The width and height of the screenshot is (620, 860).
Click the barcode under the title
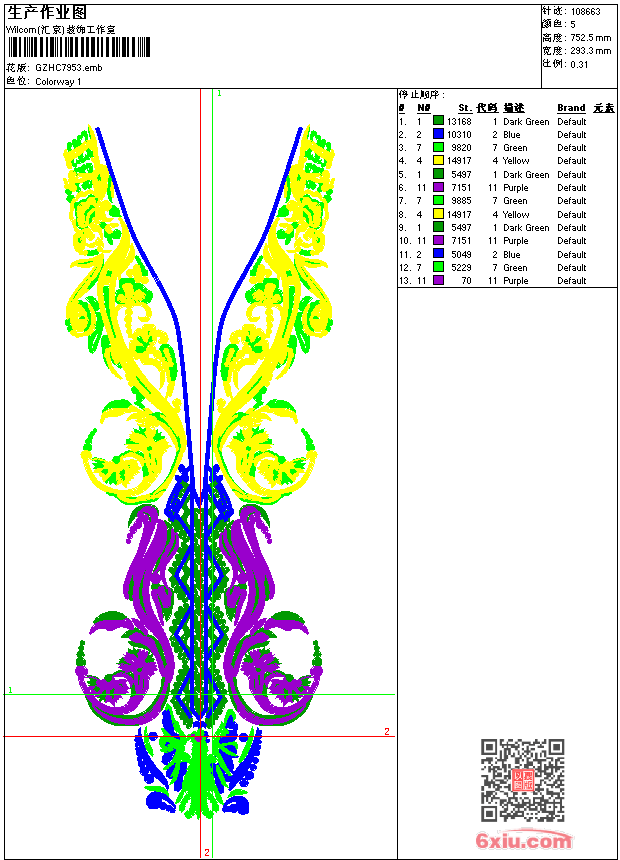tap(78, 47)
